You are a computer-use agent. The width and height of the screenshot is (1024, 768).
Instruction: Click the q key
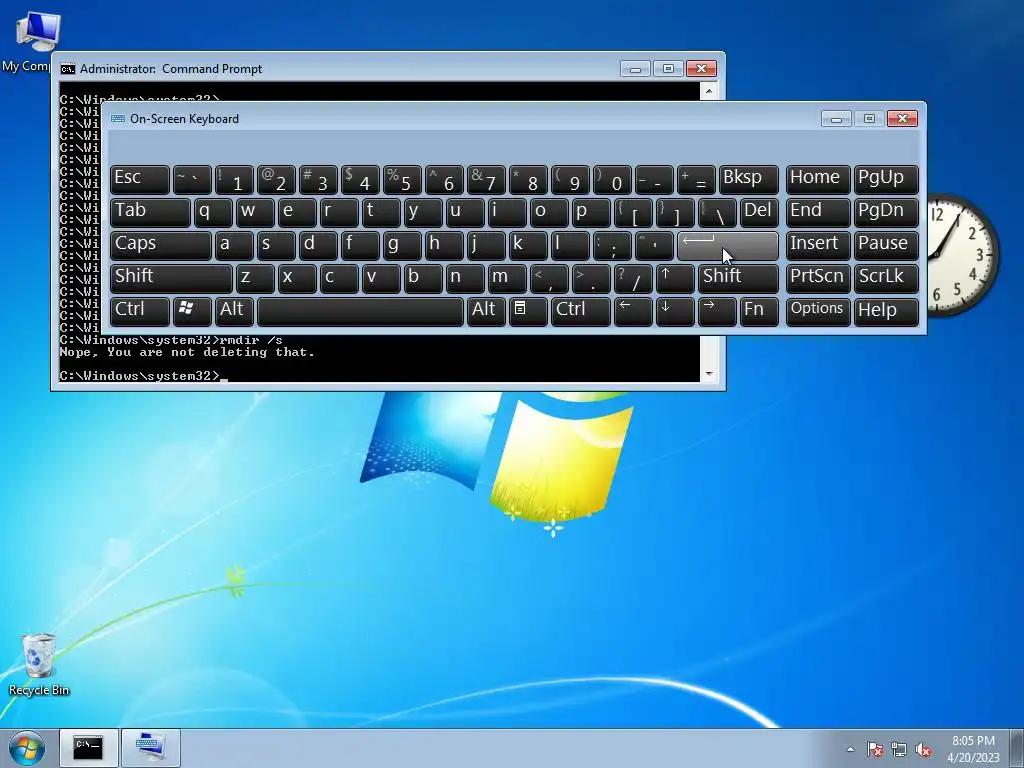(213, 213)
